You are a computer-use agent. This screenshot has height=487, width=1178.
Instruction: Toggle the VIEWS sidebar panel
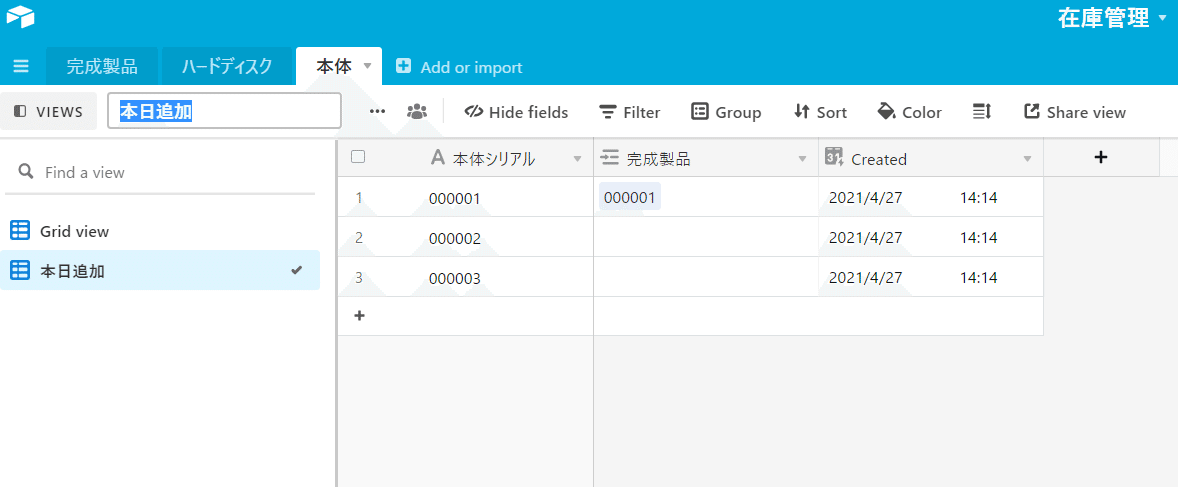click(49, 112)
